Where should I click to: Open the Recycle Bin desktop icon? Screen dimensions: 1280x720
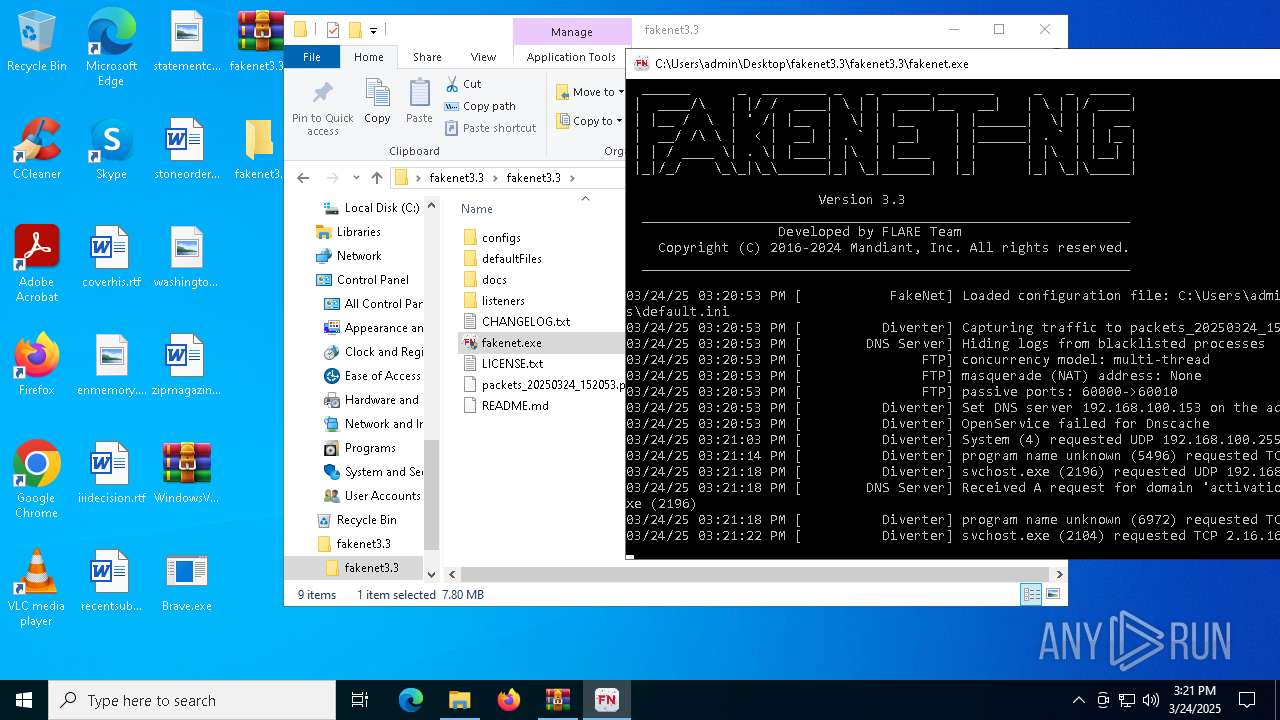[37, 42]
